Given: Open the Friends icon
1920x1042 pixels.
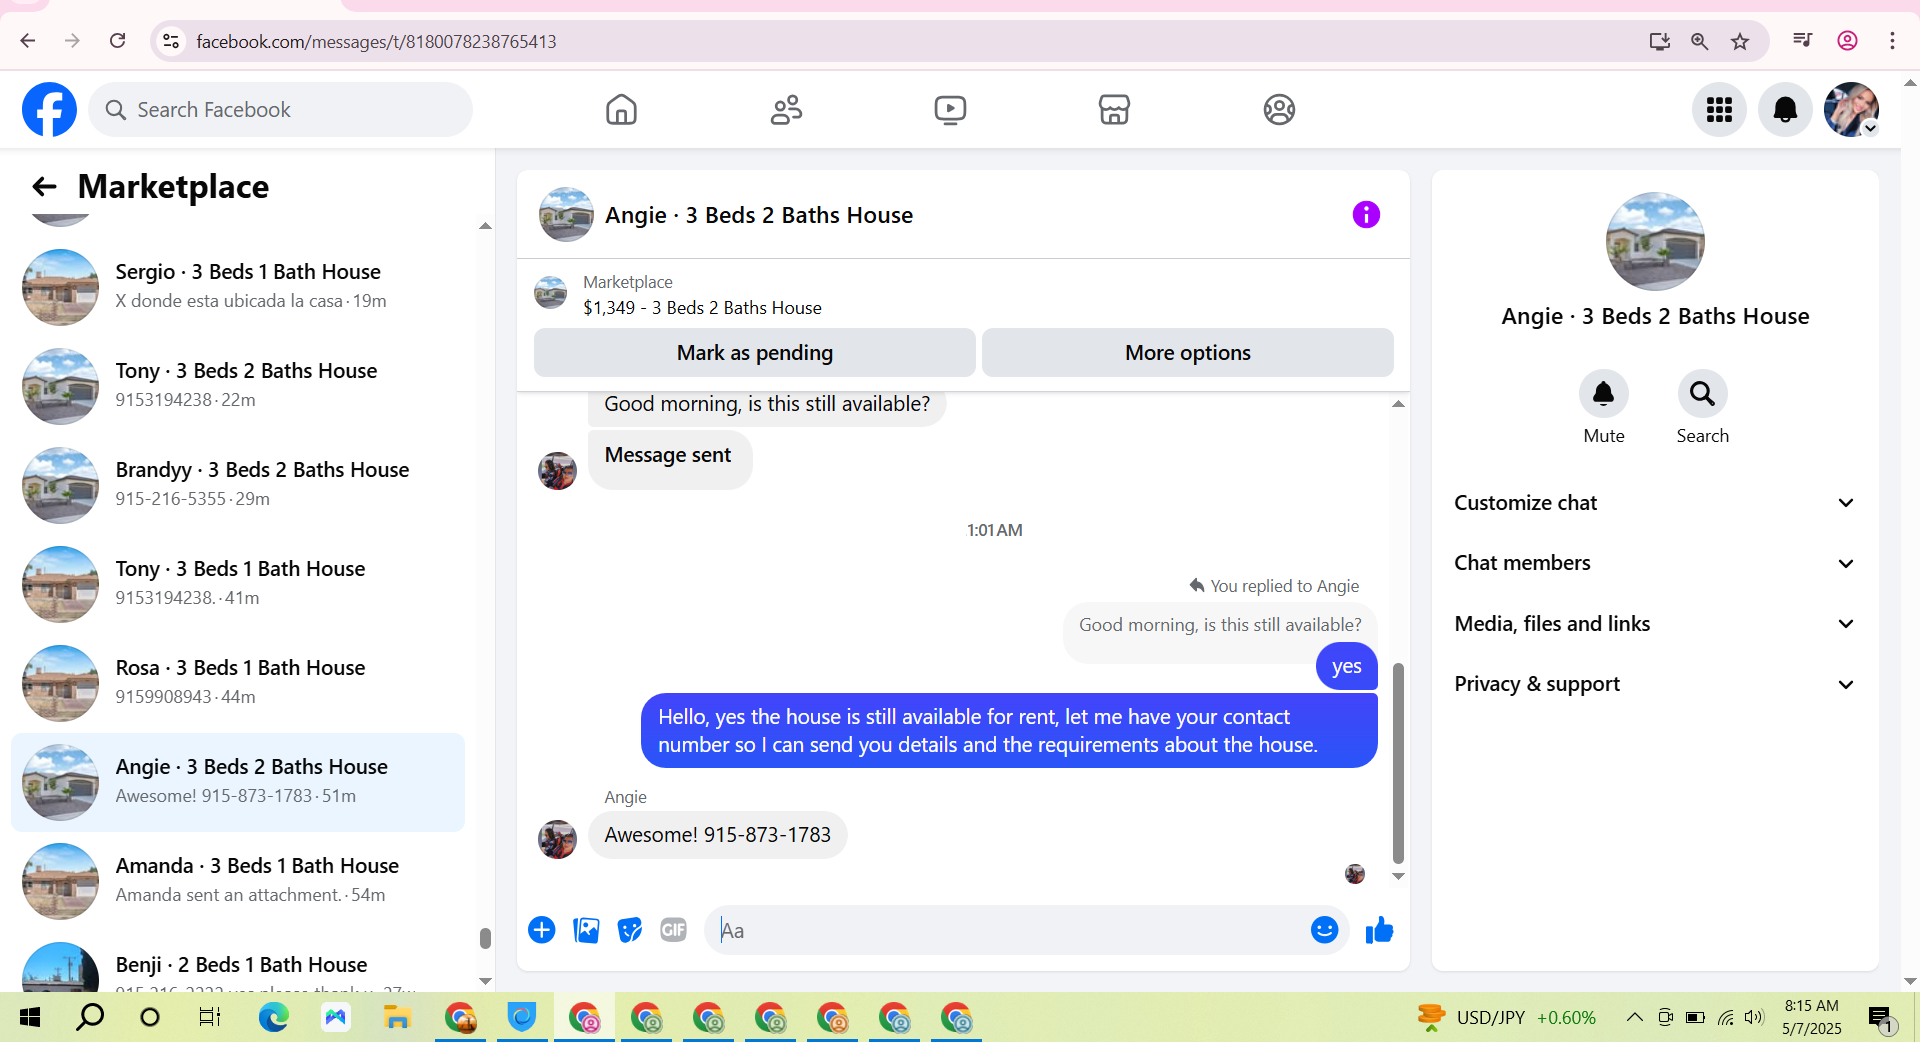Looking at the screenshot, I should (786, 109).
